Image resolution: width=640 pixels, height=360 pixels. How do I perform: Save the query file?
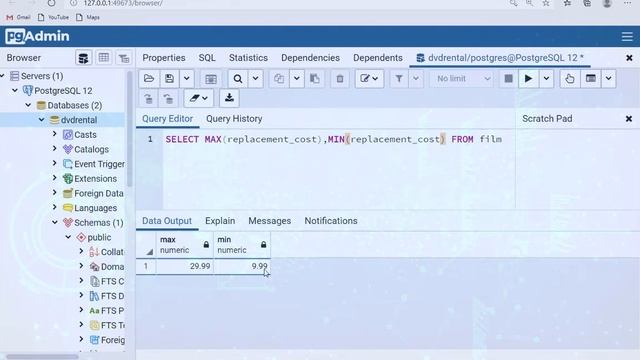(x=169, y=78)
